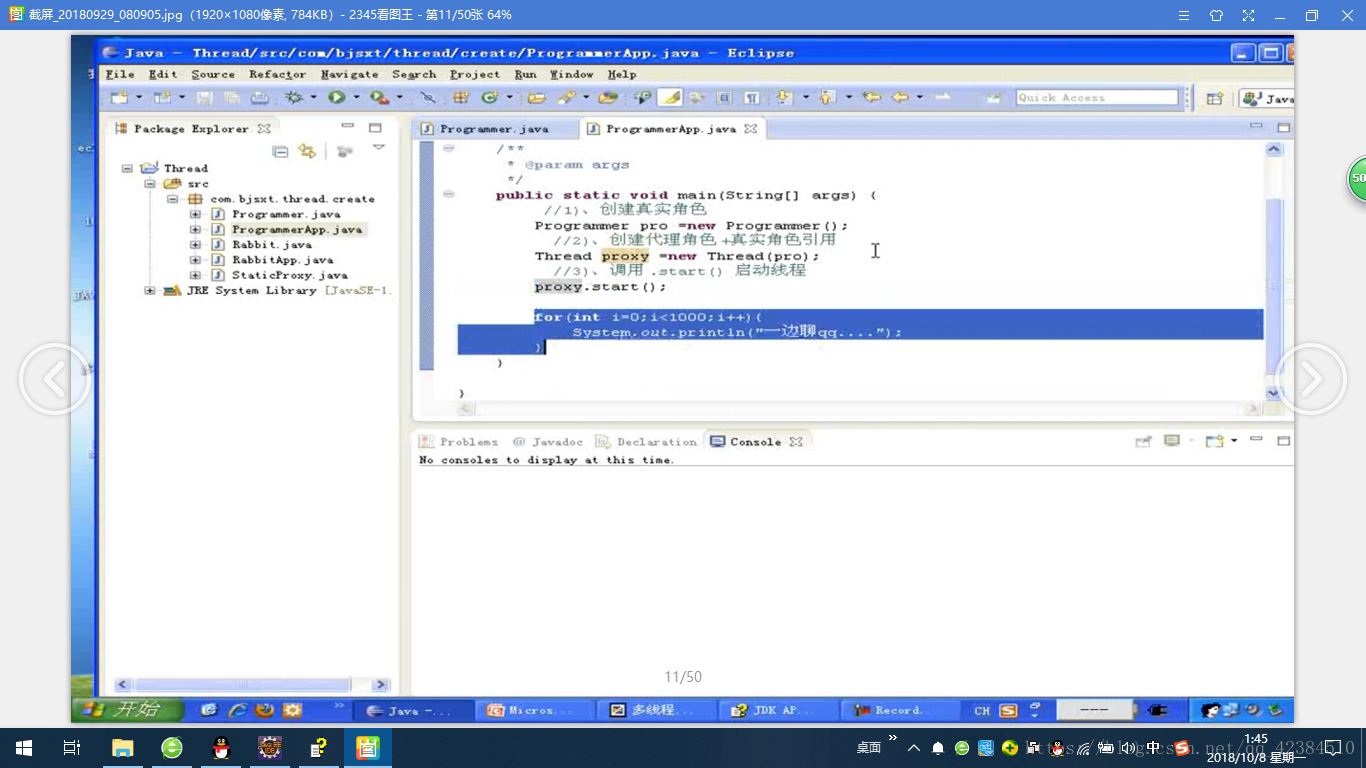Select ProgrammerApp.java in Package Explorer
The image size is (1366, 768).
coord(297,230)
